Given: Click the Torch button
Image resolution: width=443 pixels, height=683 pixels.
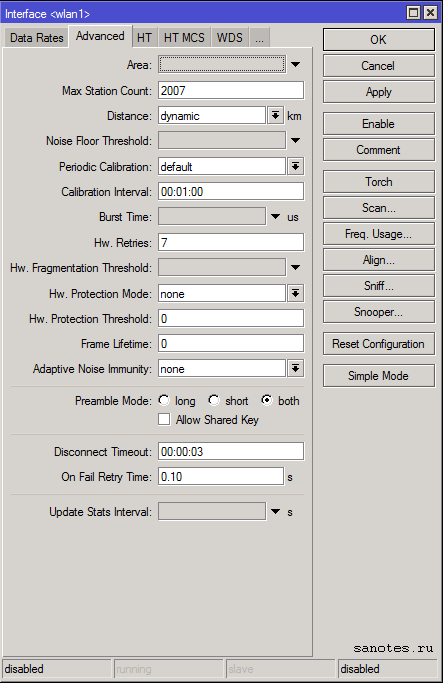Looking at the screenshot, I should click(x=379, y=182).
